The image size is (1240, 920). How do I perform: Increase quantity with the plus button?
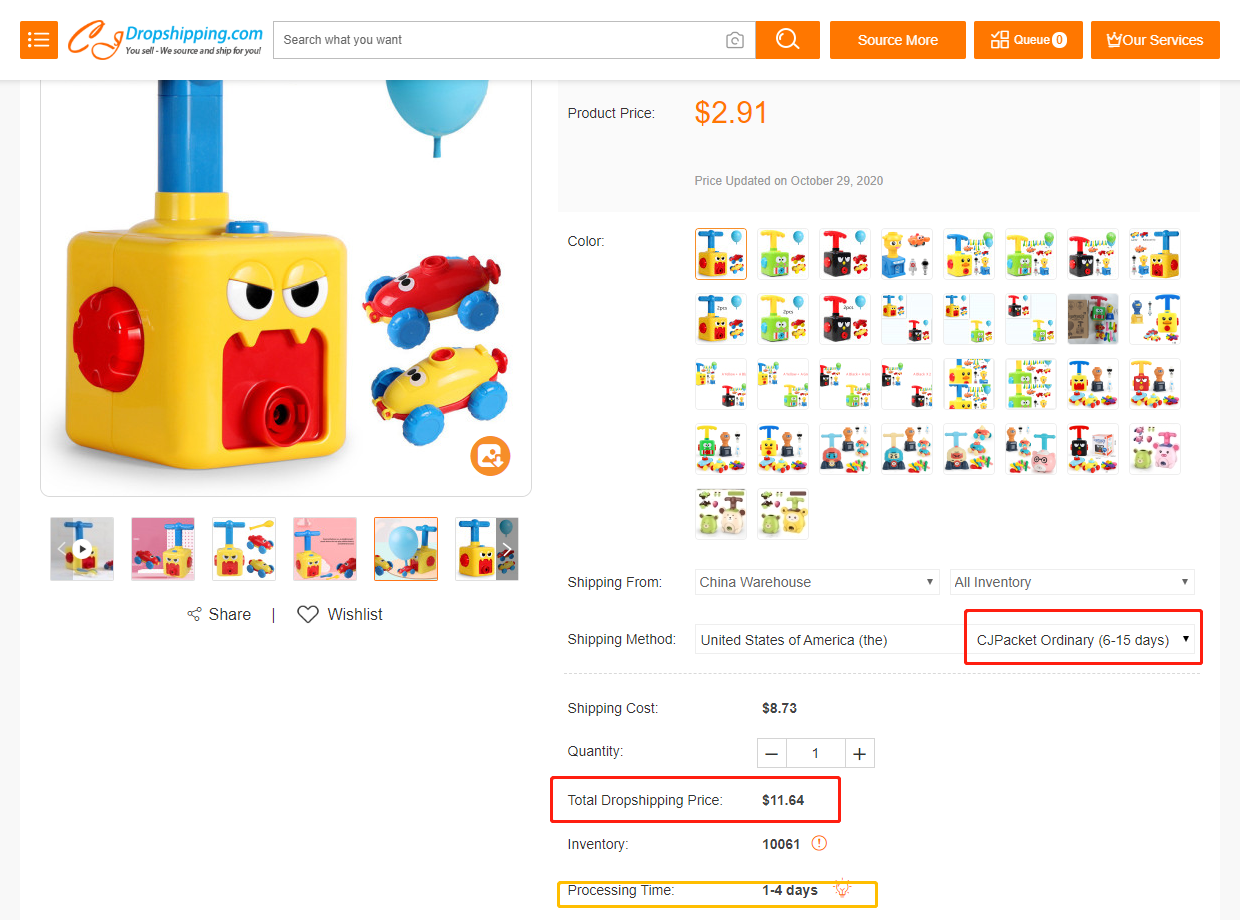859,753
